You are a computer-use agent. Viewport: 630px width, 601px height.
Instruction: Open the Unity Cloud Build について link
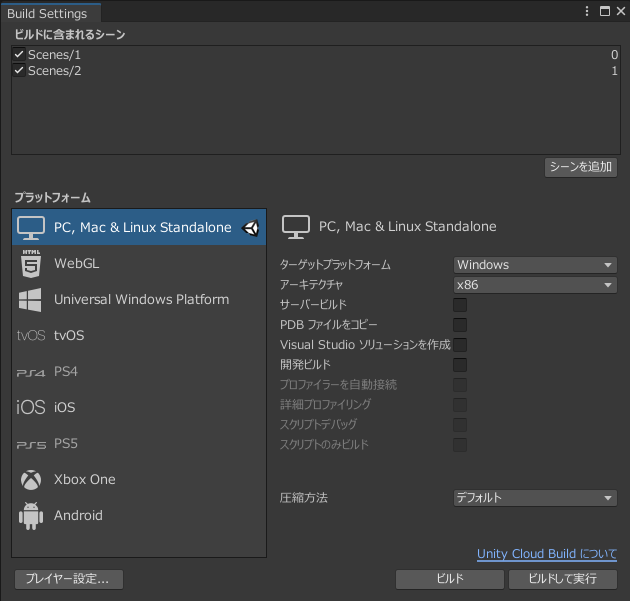pyautogui.click(x=547, y=554)
